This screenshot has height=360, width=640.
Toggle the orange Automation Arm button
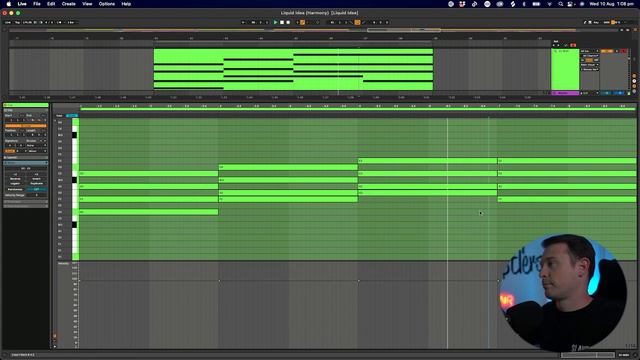(x=302, y=22)
